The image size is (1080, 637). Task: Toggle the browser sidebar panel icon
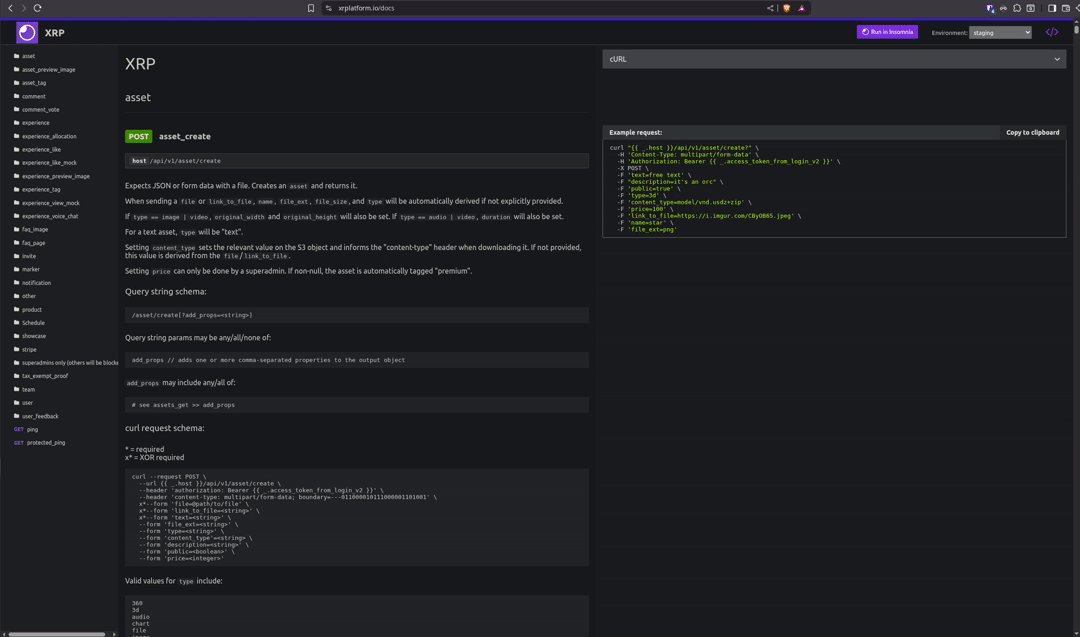[x=1052, y=8]
